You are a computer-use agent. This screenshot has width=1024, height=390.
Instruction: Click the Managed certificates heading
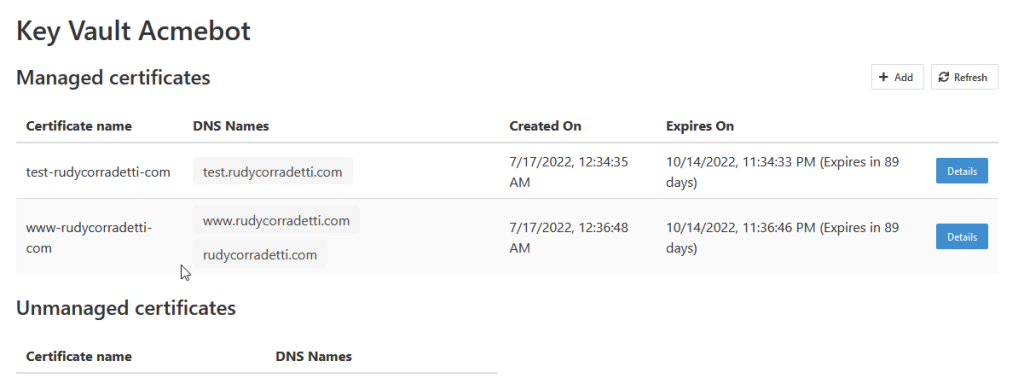coord(113,77)
